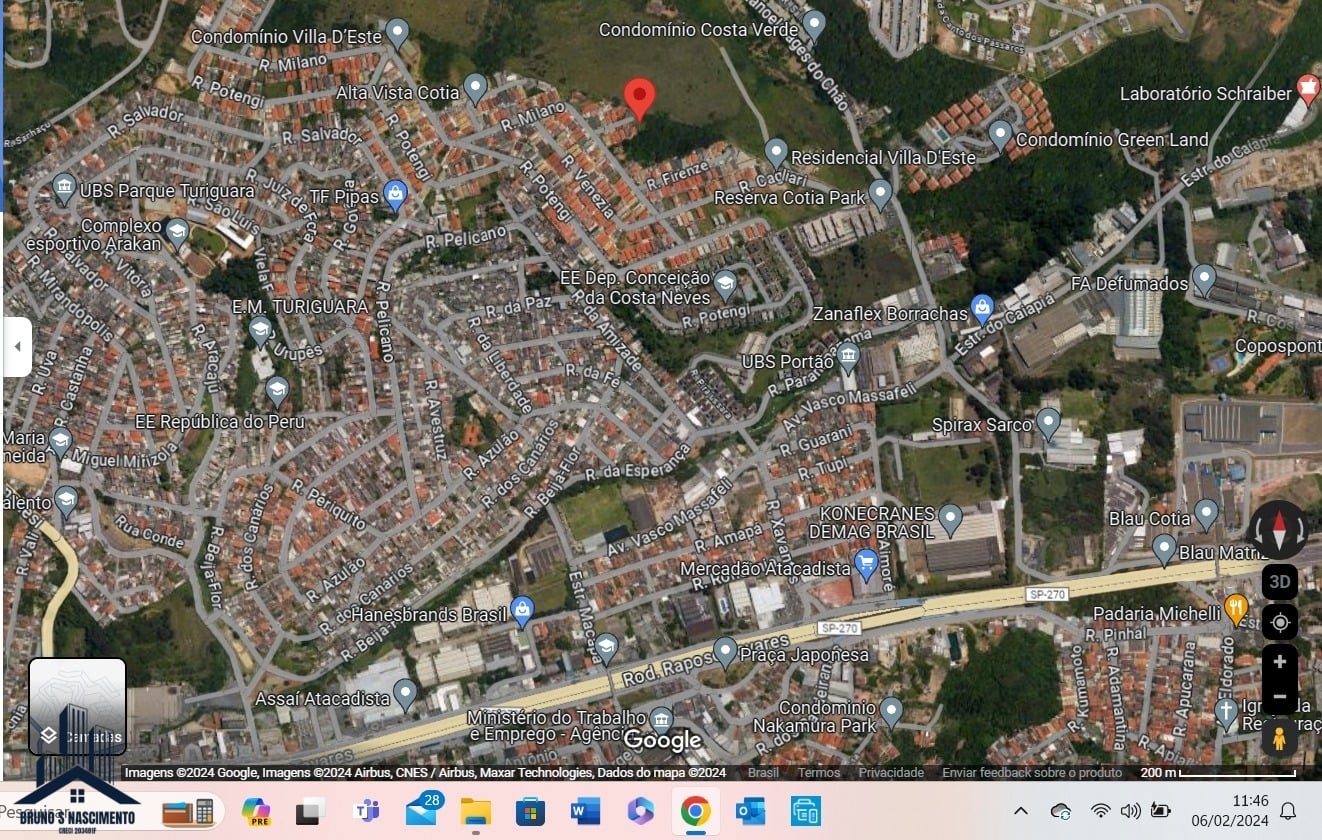The image size is (1322, 840).
Task: Click Zanaflex Borrachas shopping pin
Action: click(x=982, y=309)
